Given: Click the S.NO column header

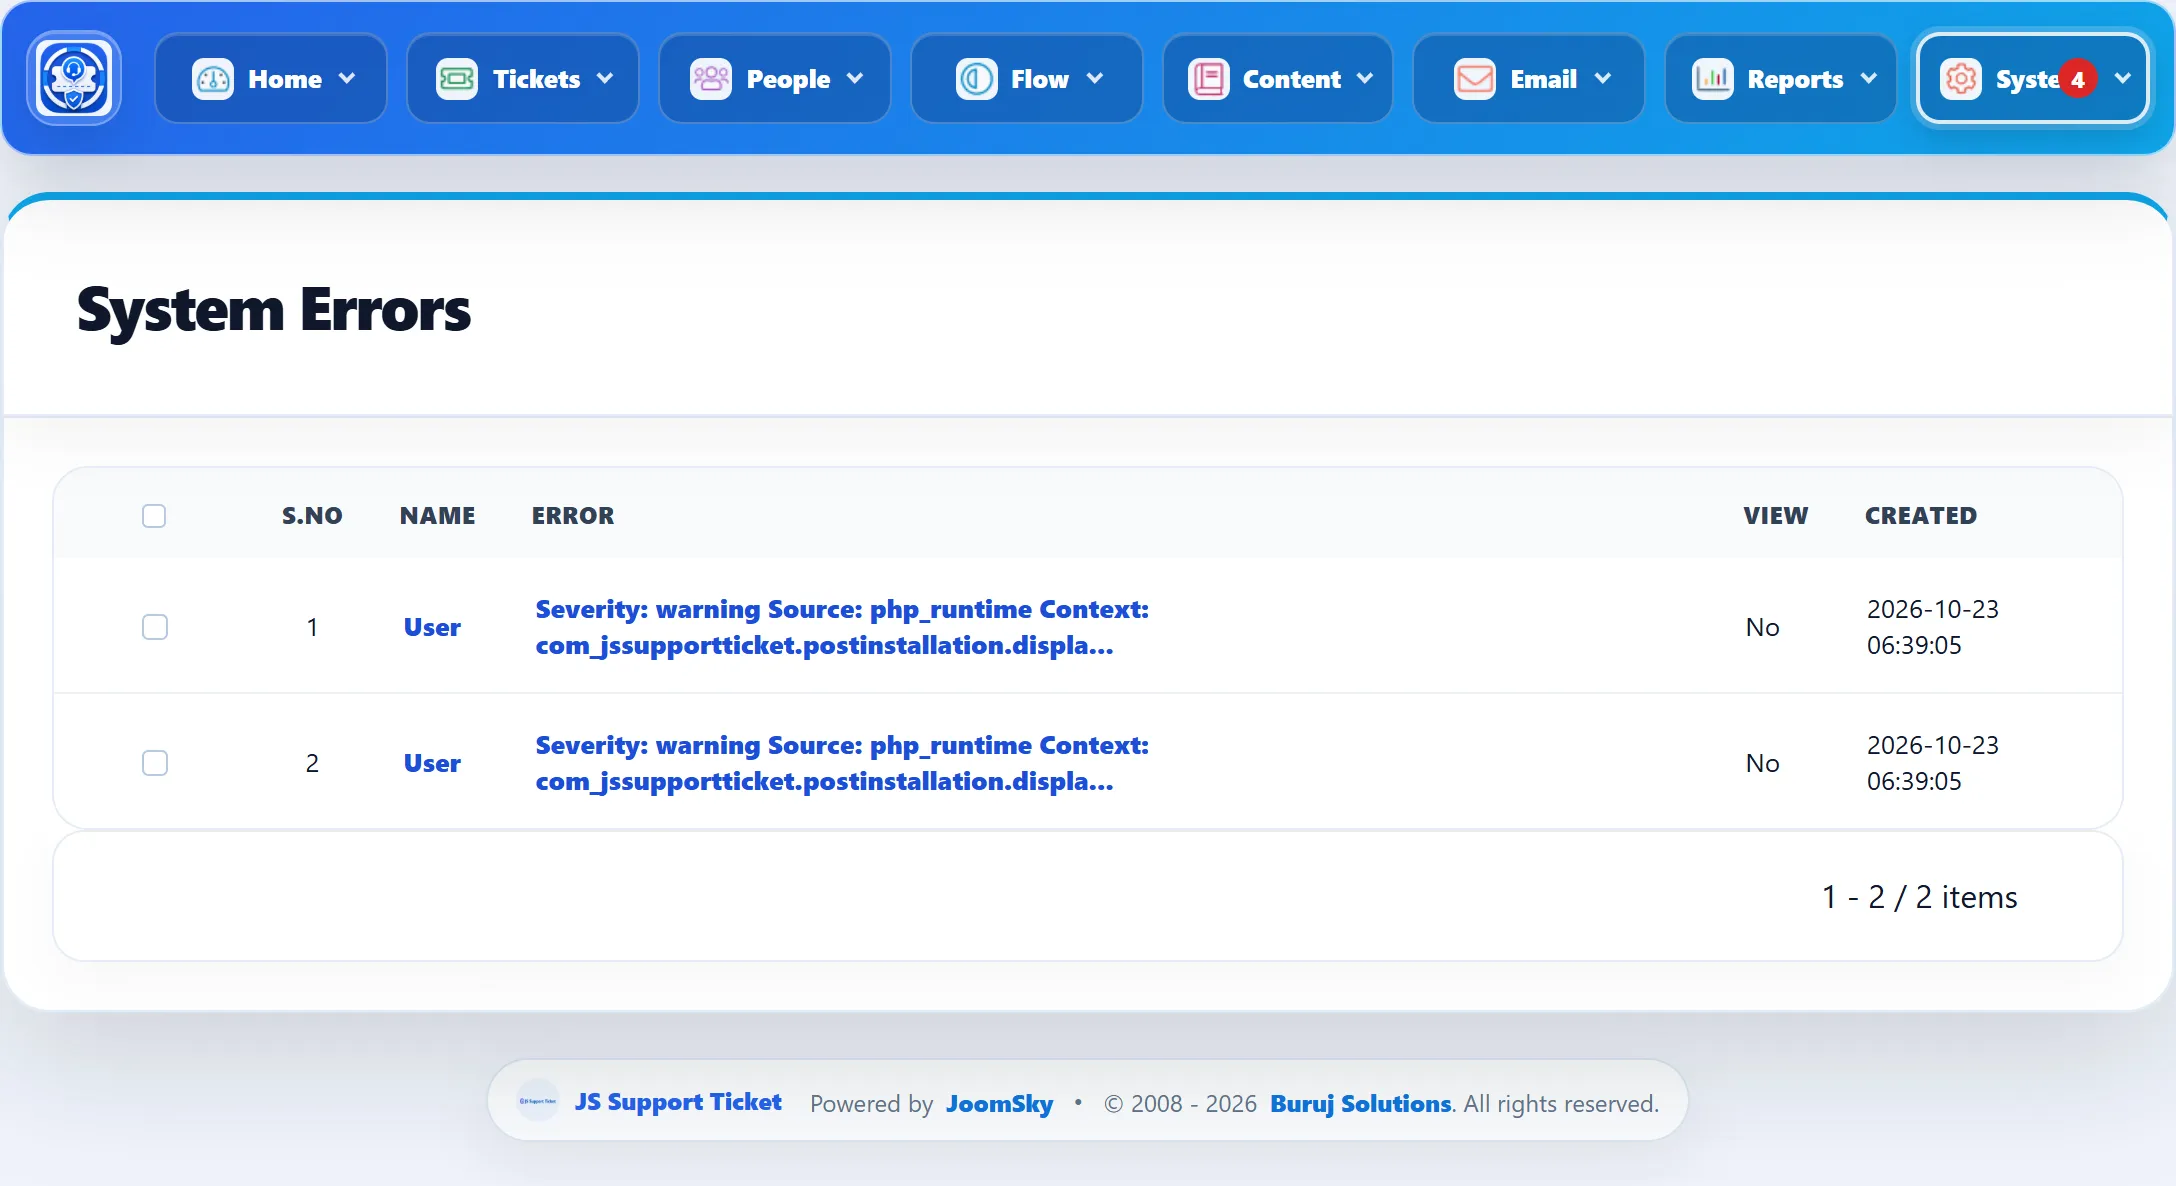Looking at the screenshot, I should point(312,516).
